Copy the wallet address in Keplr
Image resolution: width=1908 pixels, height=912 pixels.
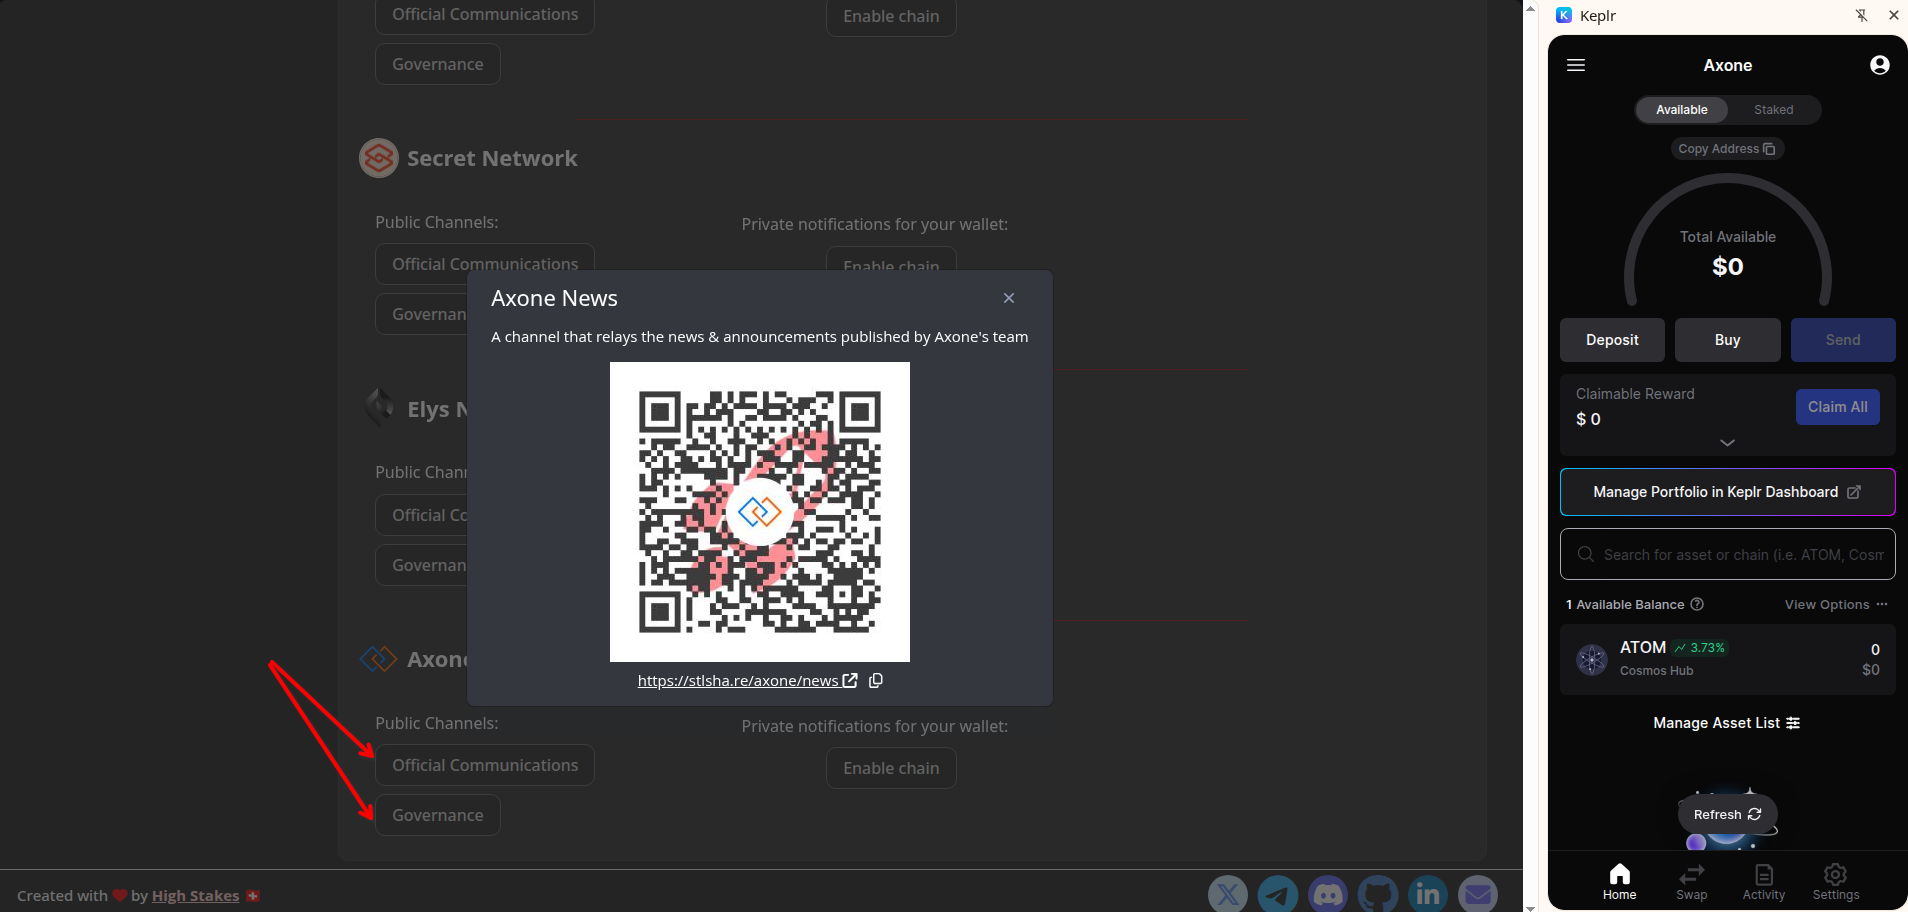(x=1727, y=149)
